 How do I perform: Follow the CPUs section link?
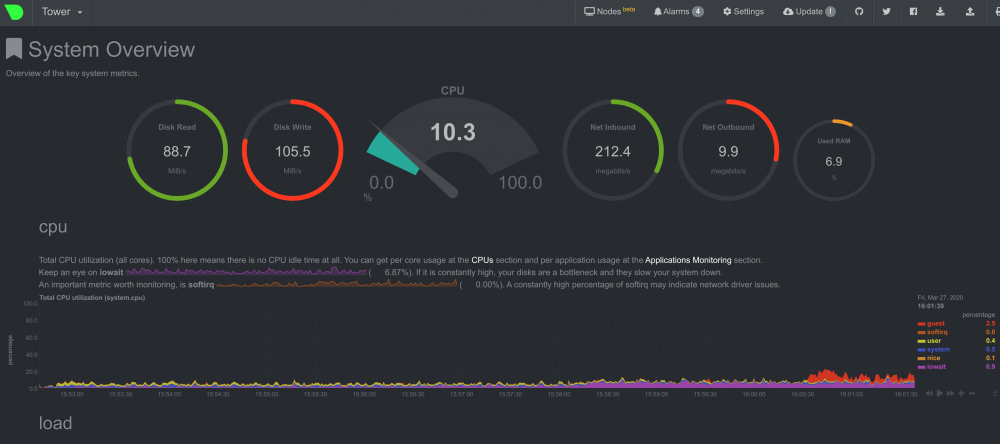482,260
